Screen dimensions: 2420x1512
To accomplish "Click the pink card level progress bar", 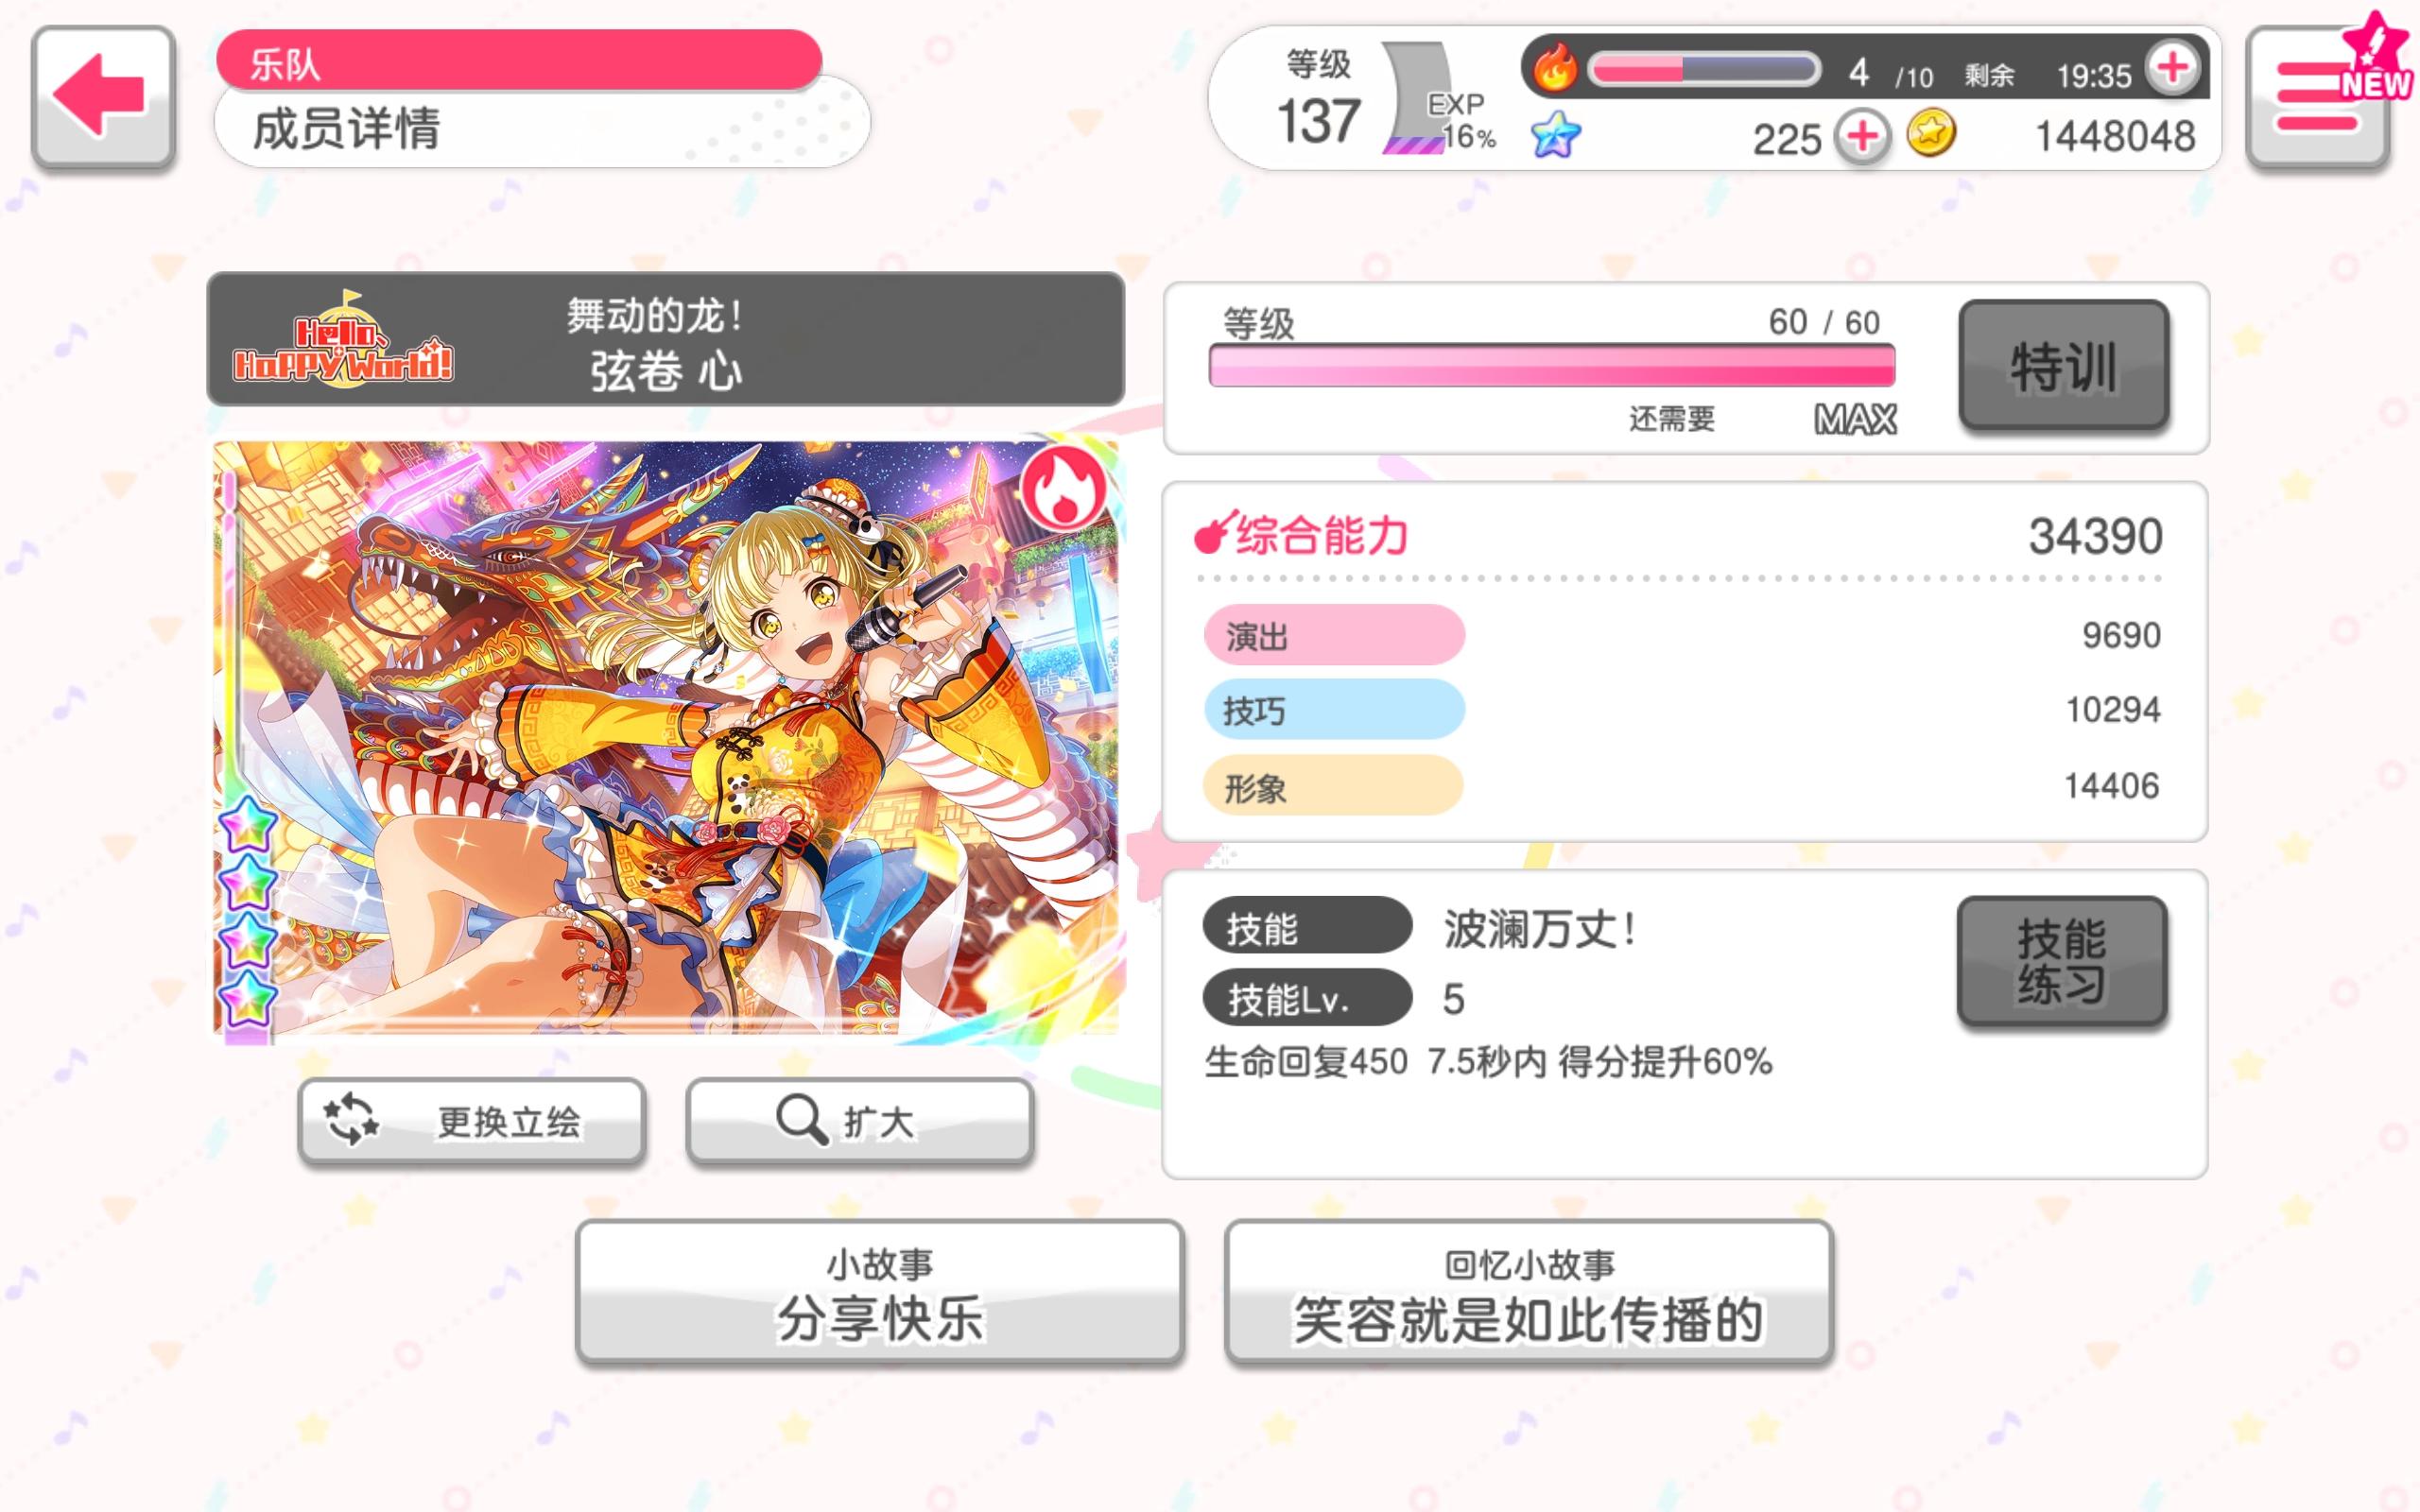I will pyautogui.click(x=1552, y=366).
